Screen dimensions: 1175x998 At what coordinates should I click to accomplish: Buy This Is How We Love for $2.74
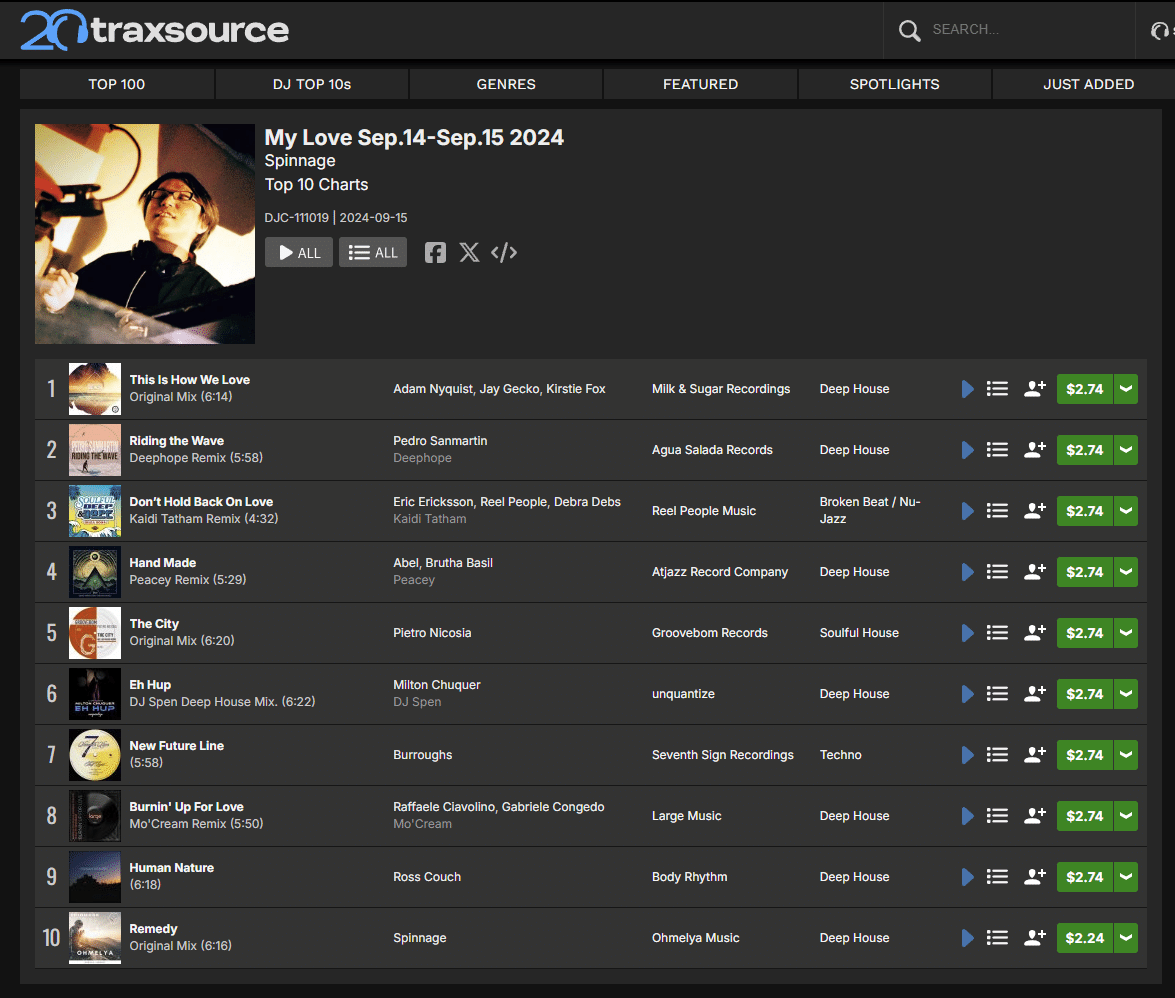pyautogui.click(x=1084, y=389)
